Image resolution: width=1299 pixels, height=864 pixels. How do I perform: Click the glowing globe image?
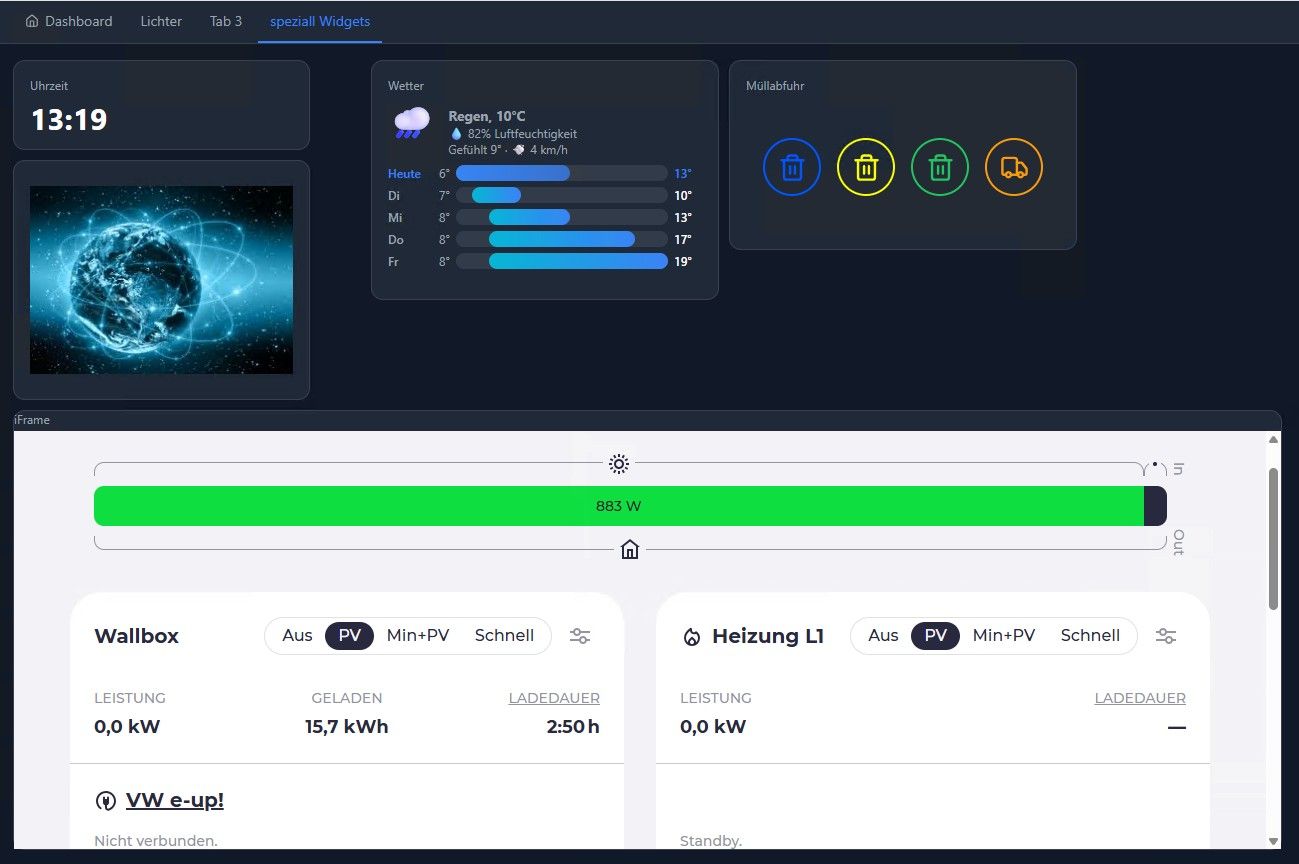pyautogui.click(x=161, y=280)
